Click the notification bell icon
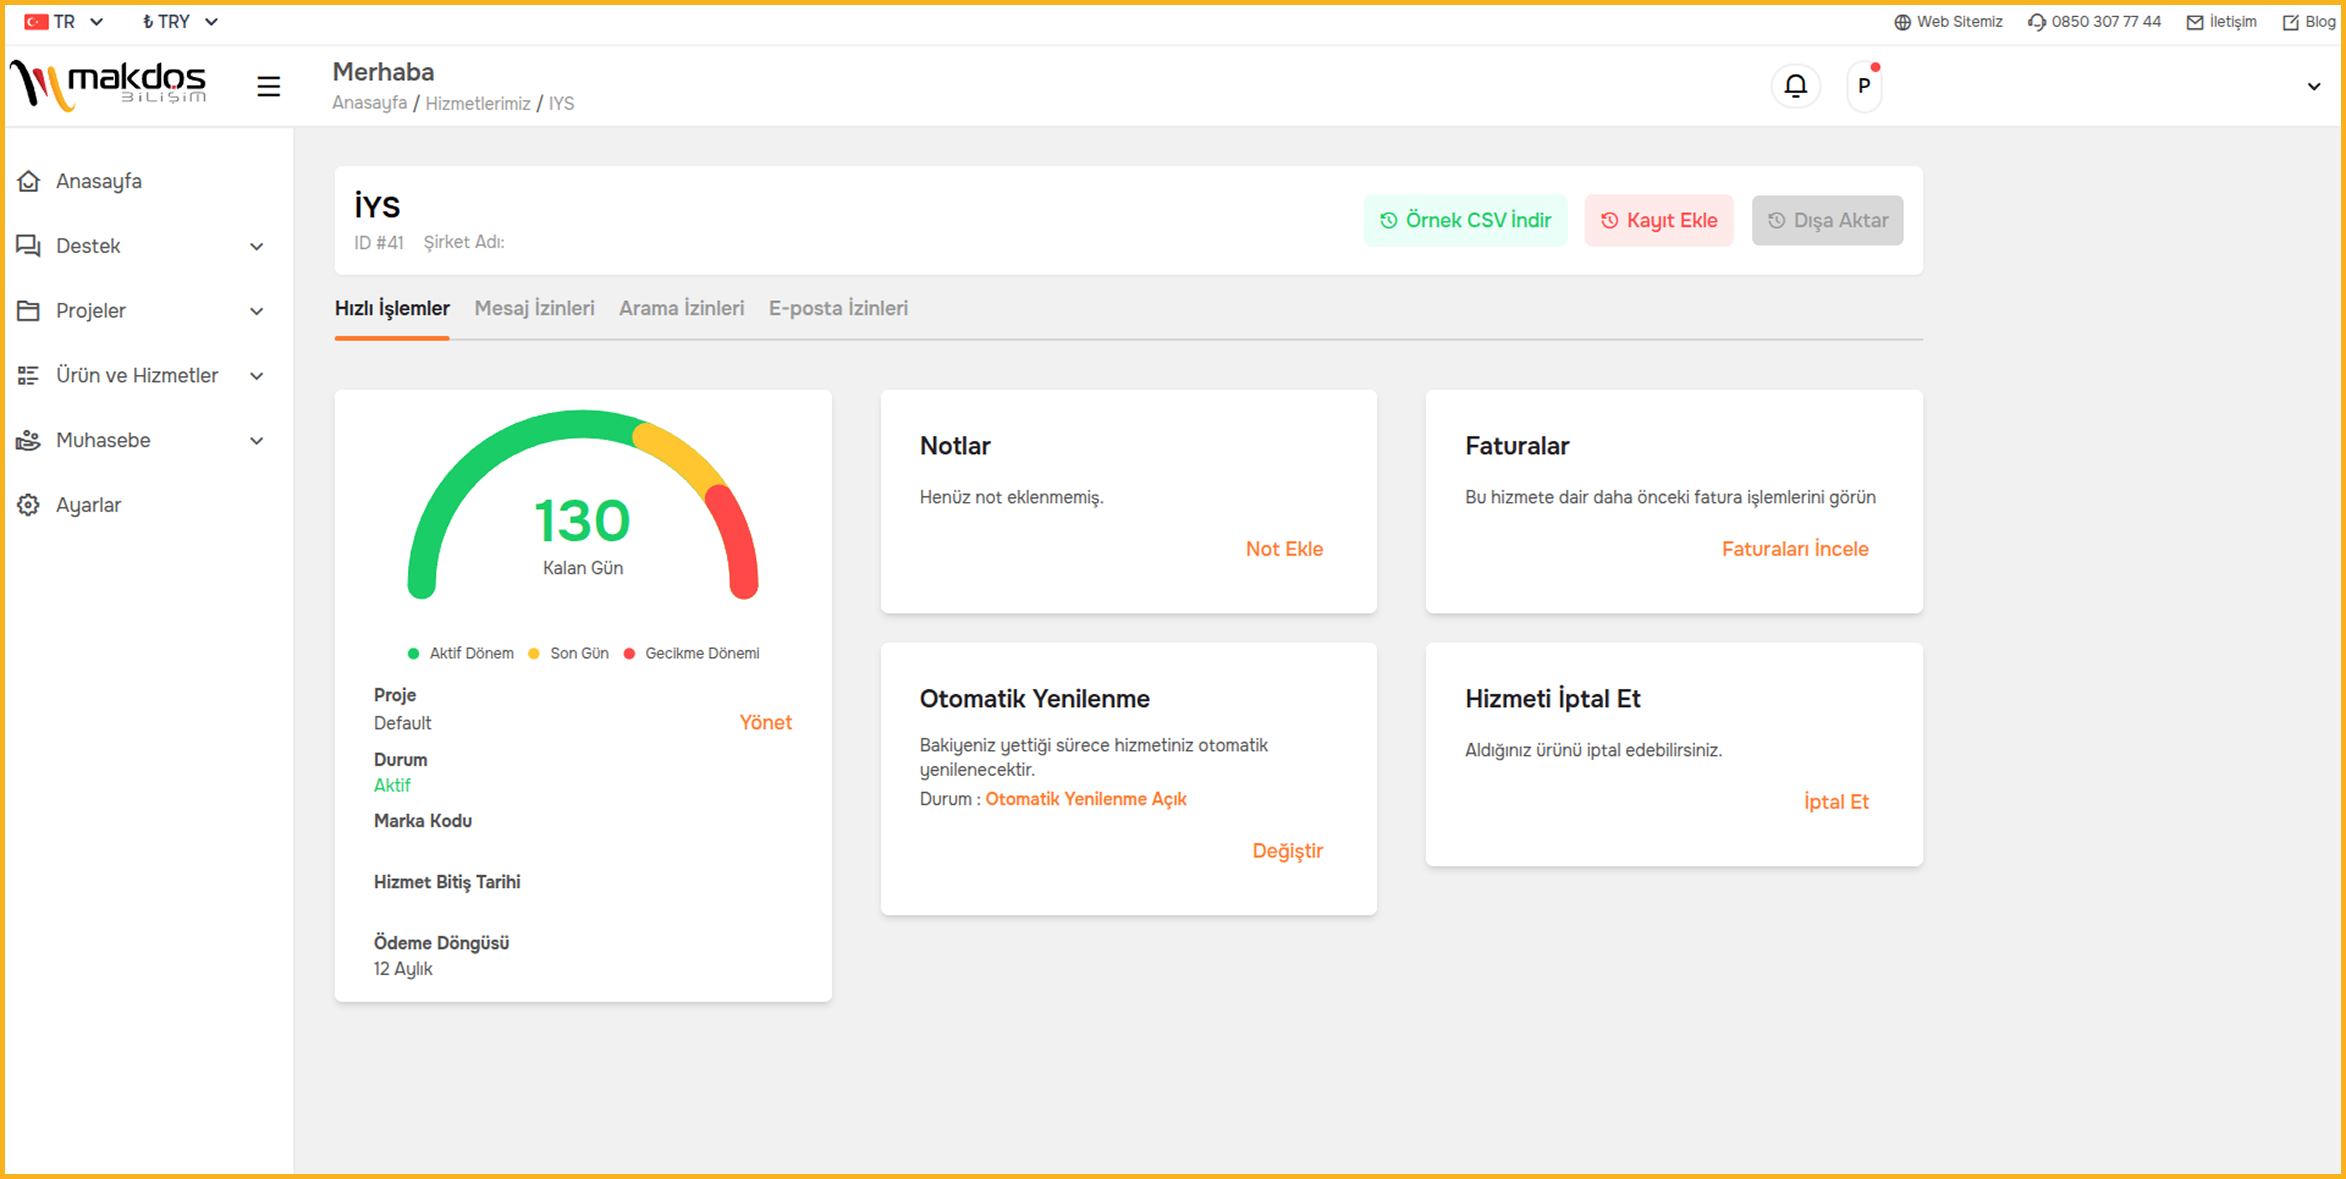The image size is (2346, 1179). [x=1795, y=86]
